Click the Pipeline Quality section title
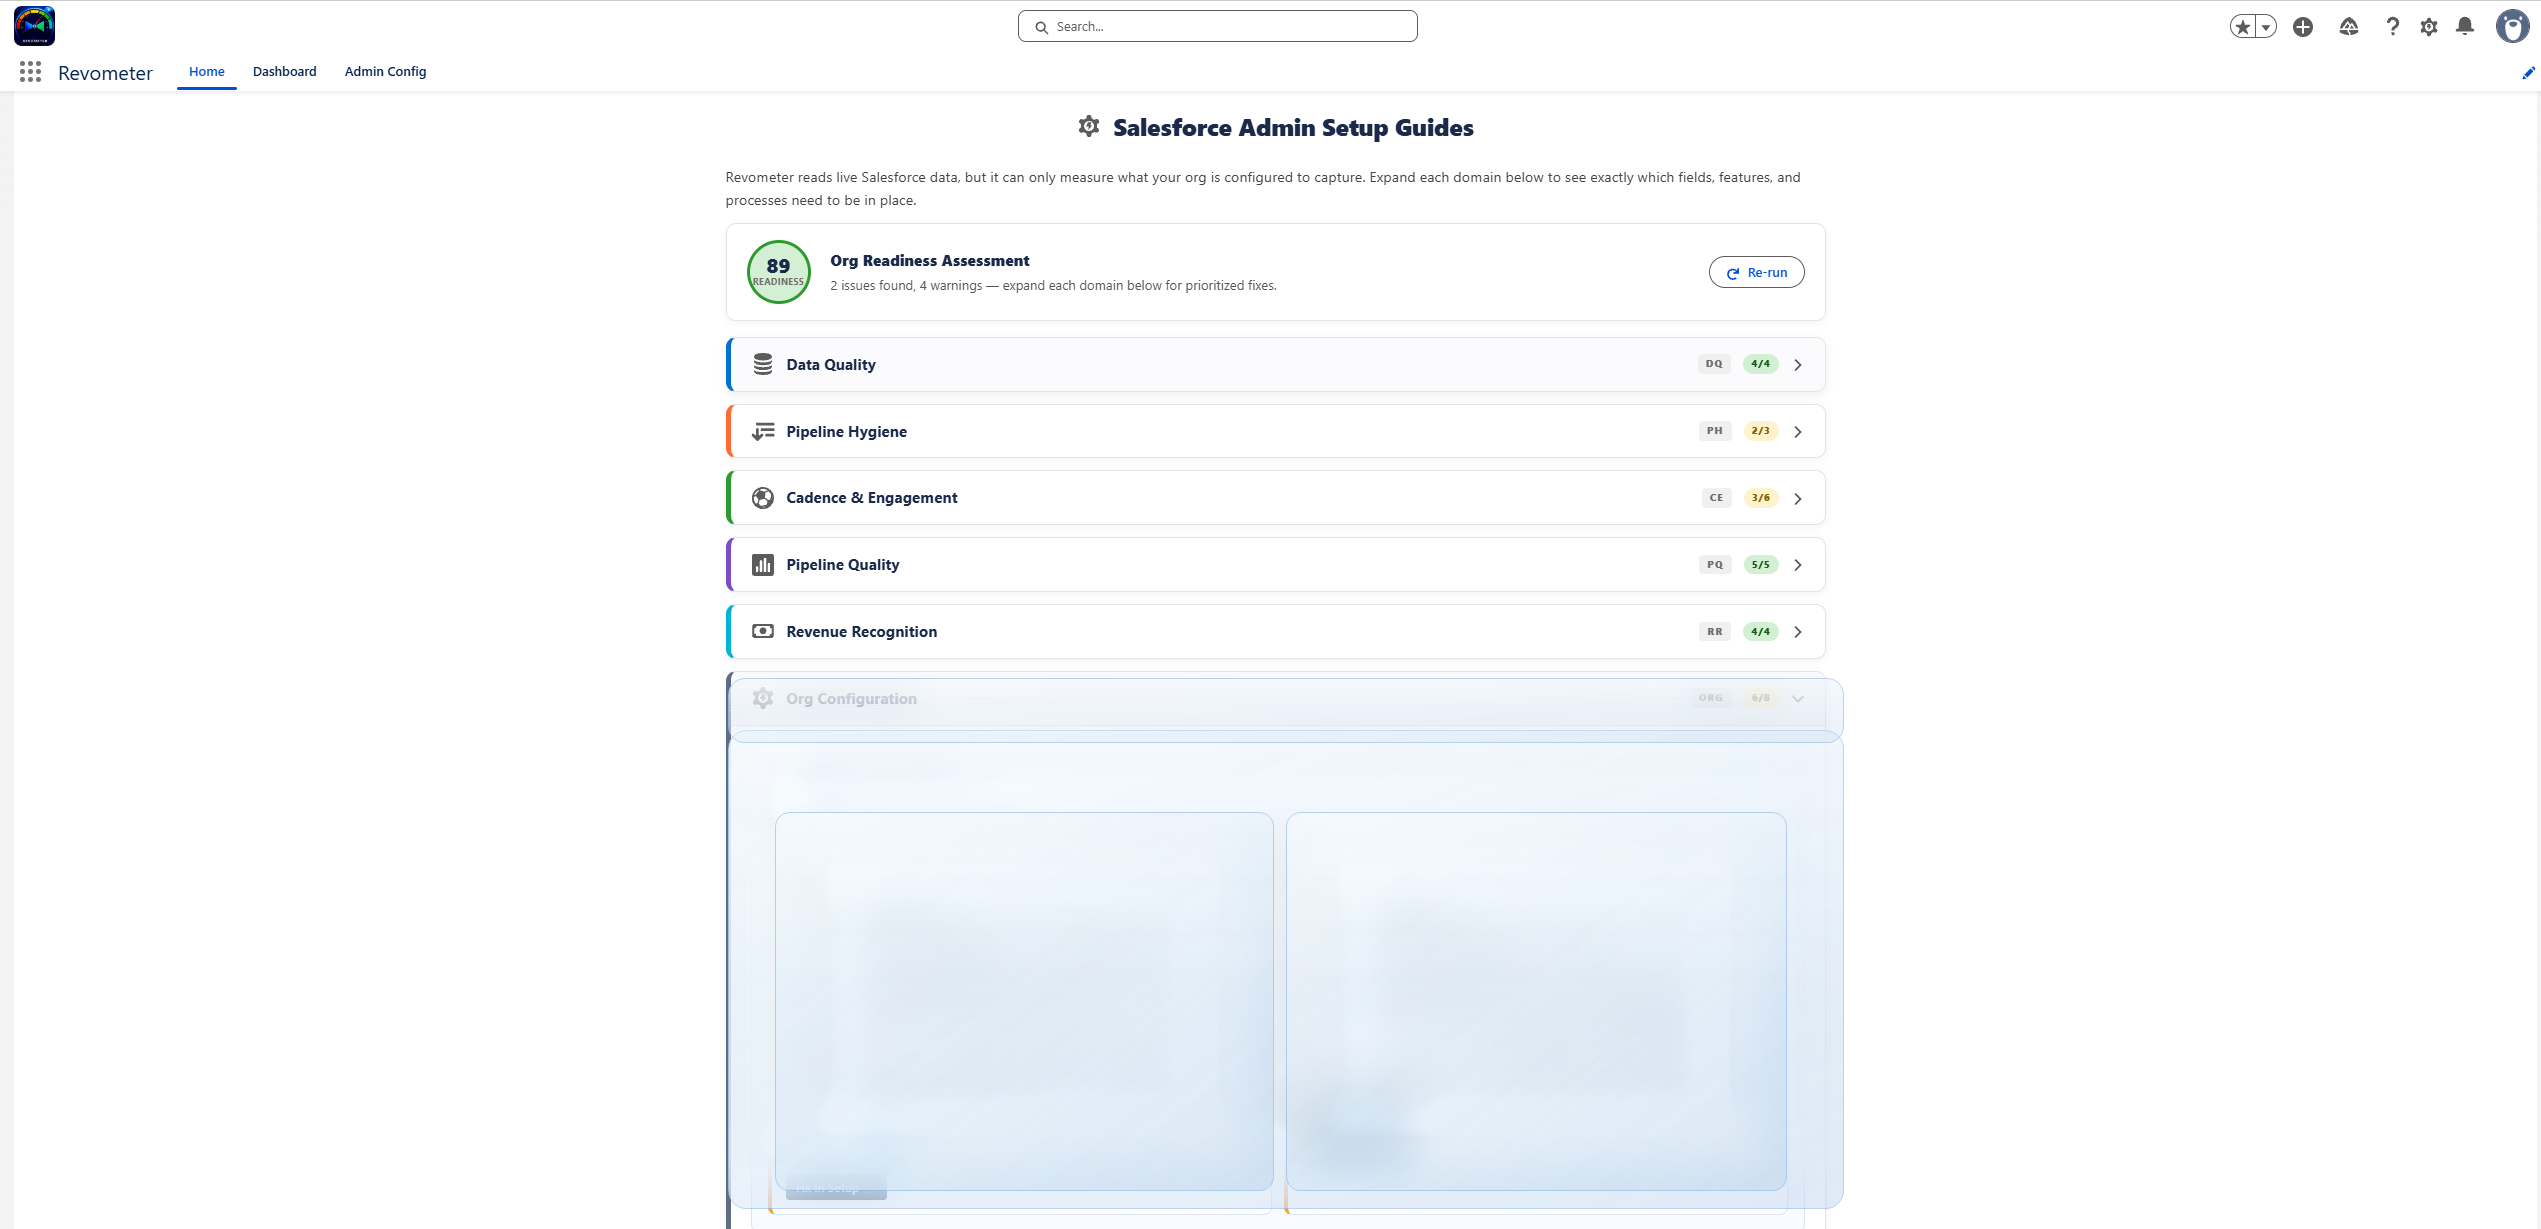2541x1229 pixels. (x=843, y=565)
